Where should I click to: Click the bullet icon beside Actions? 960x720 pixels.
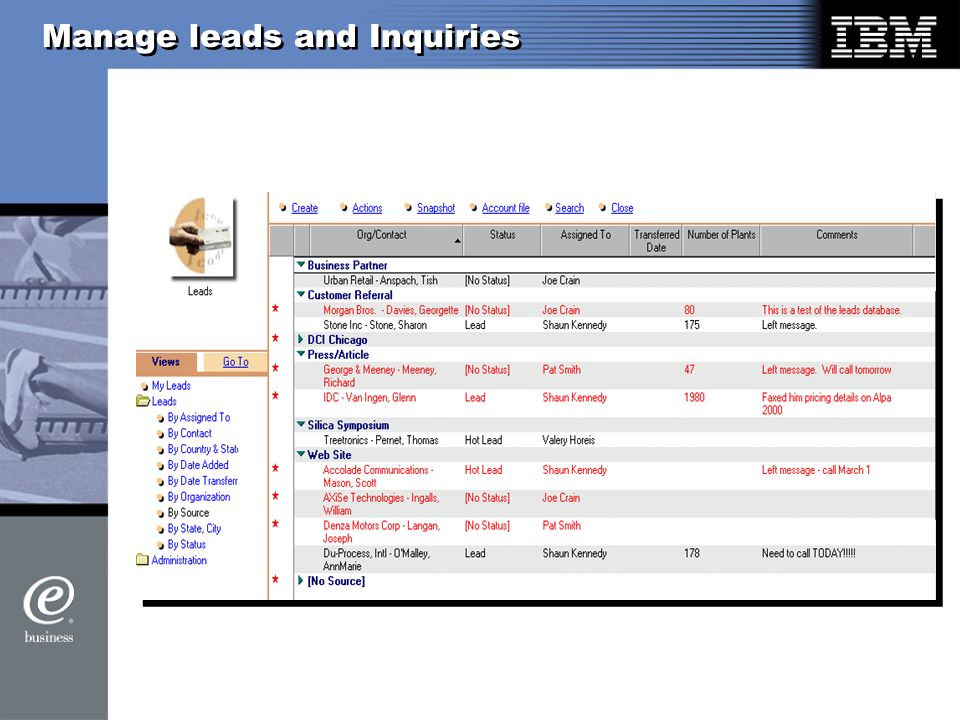click(x=343, y=208)
